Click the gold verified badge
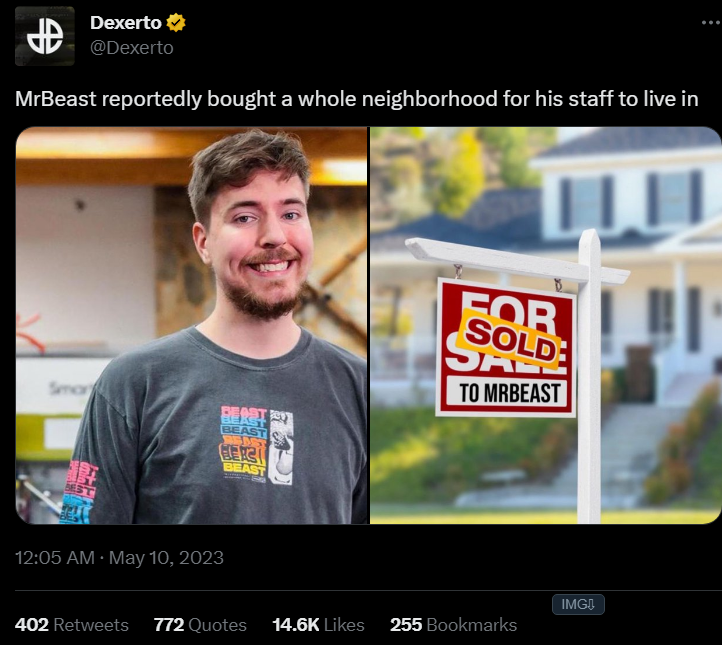The height and width of the screenshot is (645, 722). 176,23
